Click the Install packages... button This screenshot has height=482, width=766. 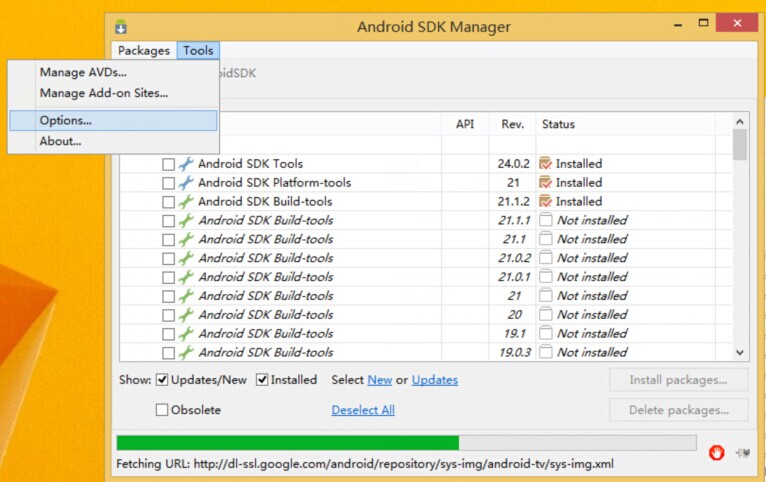point(679,379)
